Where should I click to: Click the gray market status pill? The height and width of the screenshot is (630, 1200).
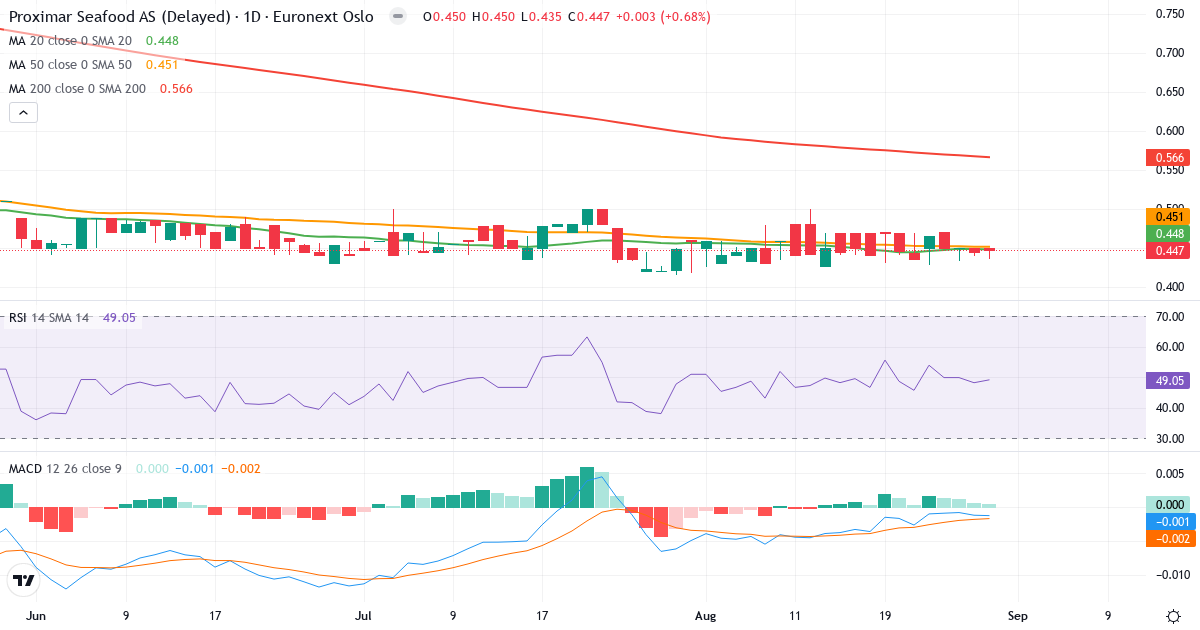(398, 17)
